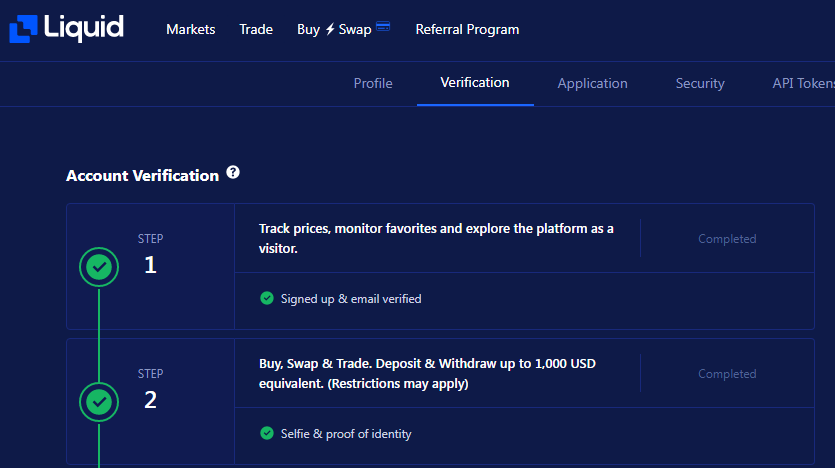The height and width of the screenshot is (468, 835).
Task: Click the check icon beside Selfie & proof of identity
Action: pos(267,433)
